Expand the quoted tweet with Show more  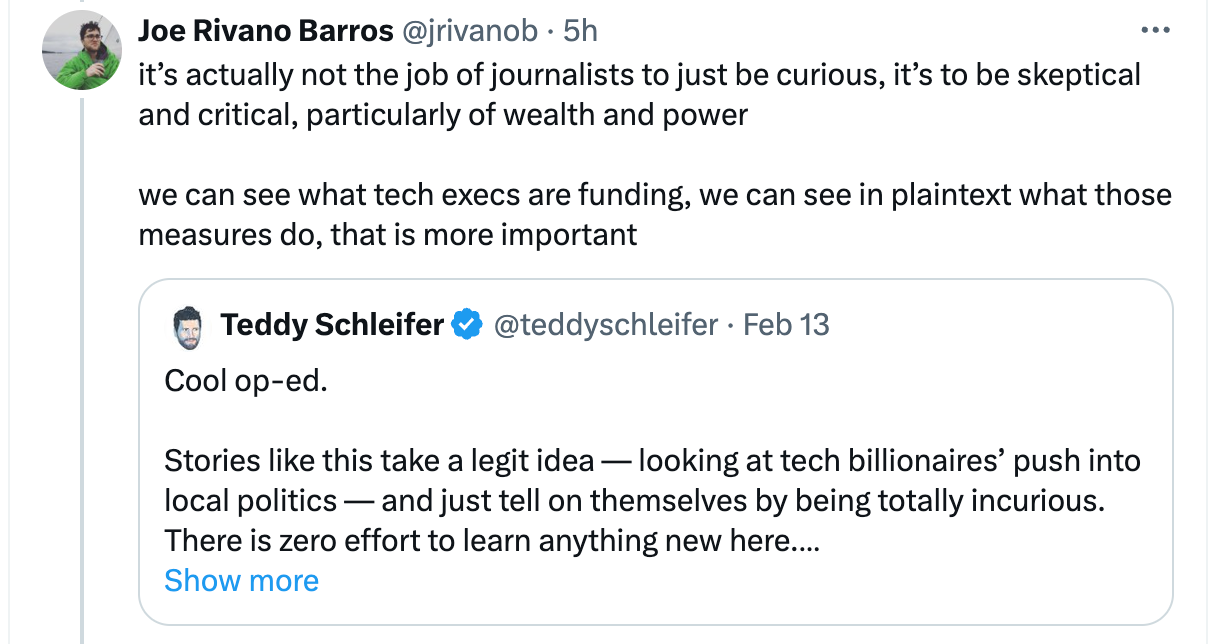(241, 581)
